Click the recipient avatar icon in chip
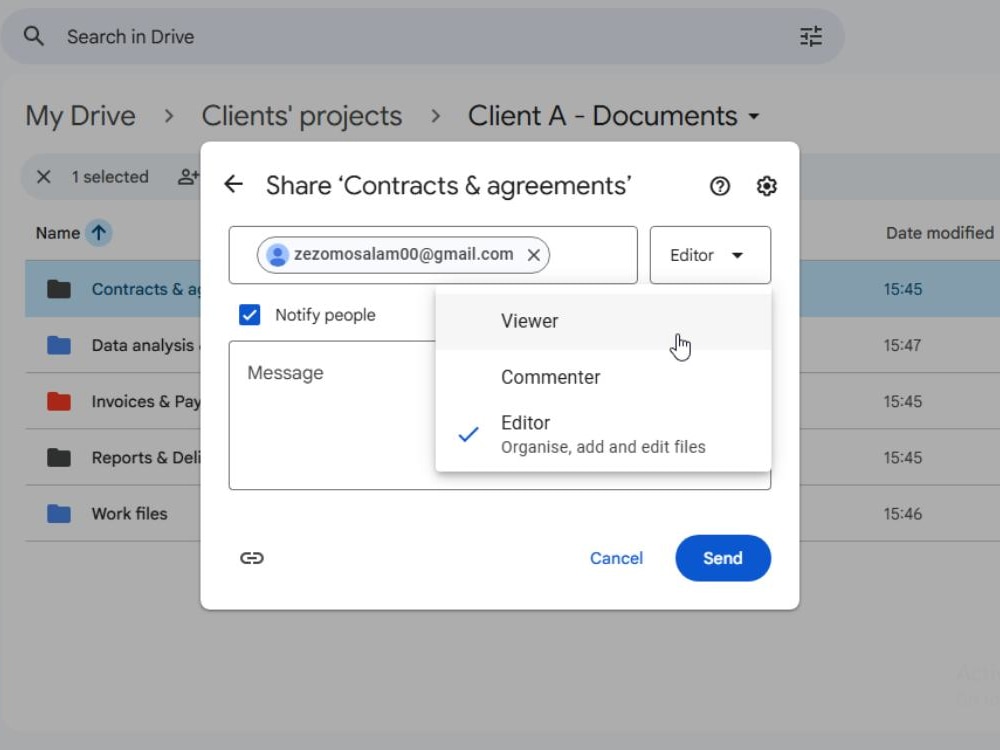 click(x=277, y=255)
